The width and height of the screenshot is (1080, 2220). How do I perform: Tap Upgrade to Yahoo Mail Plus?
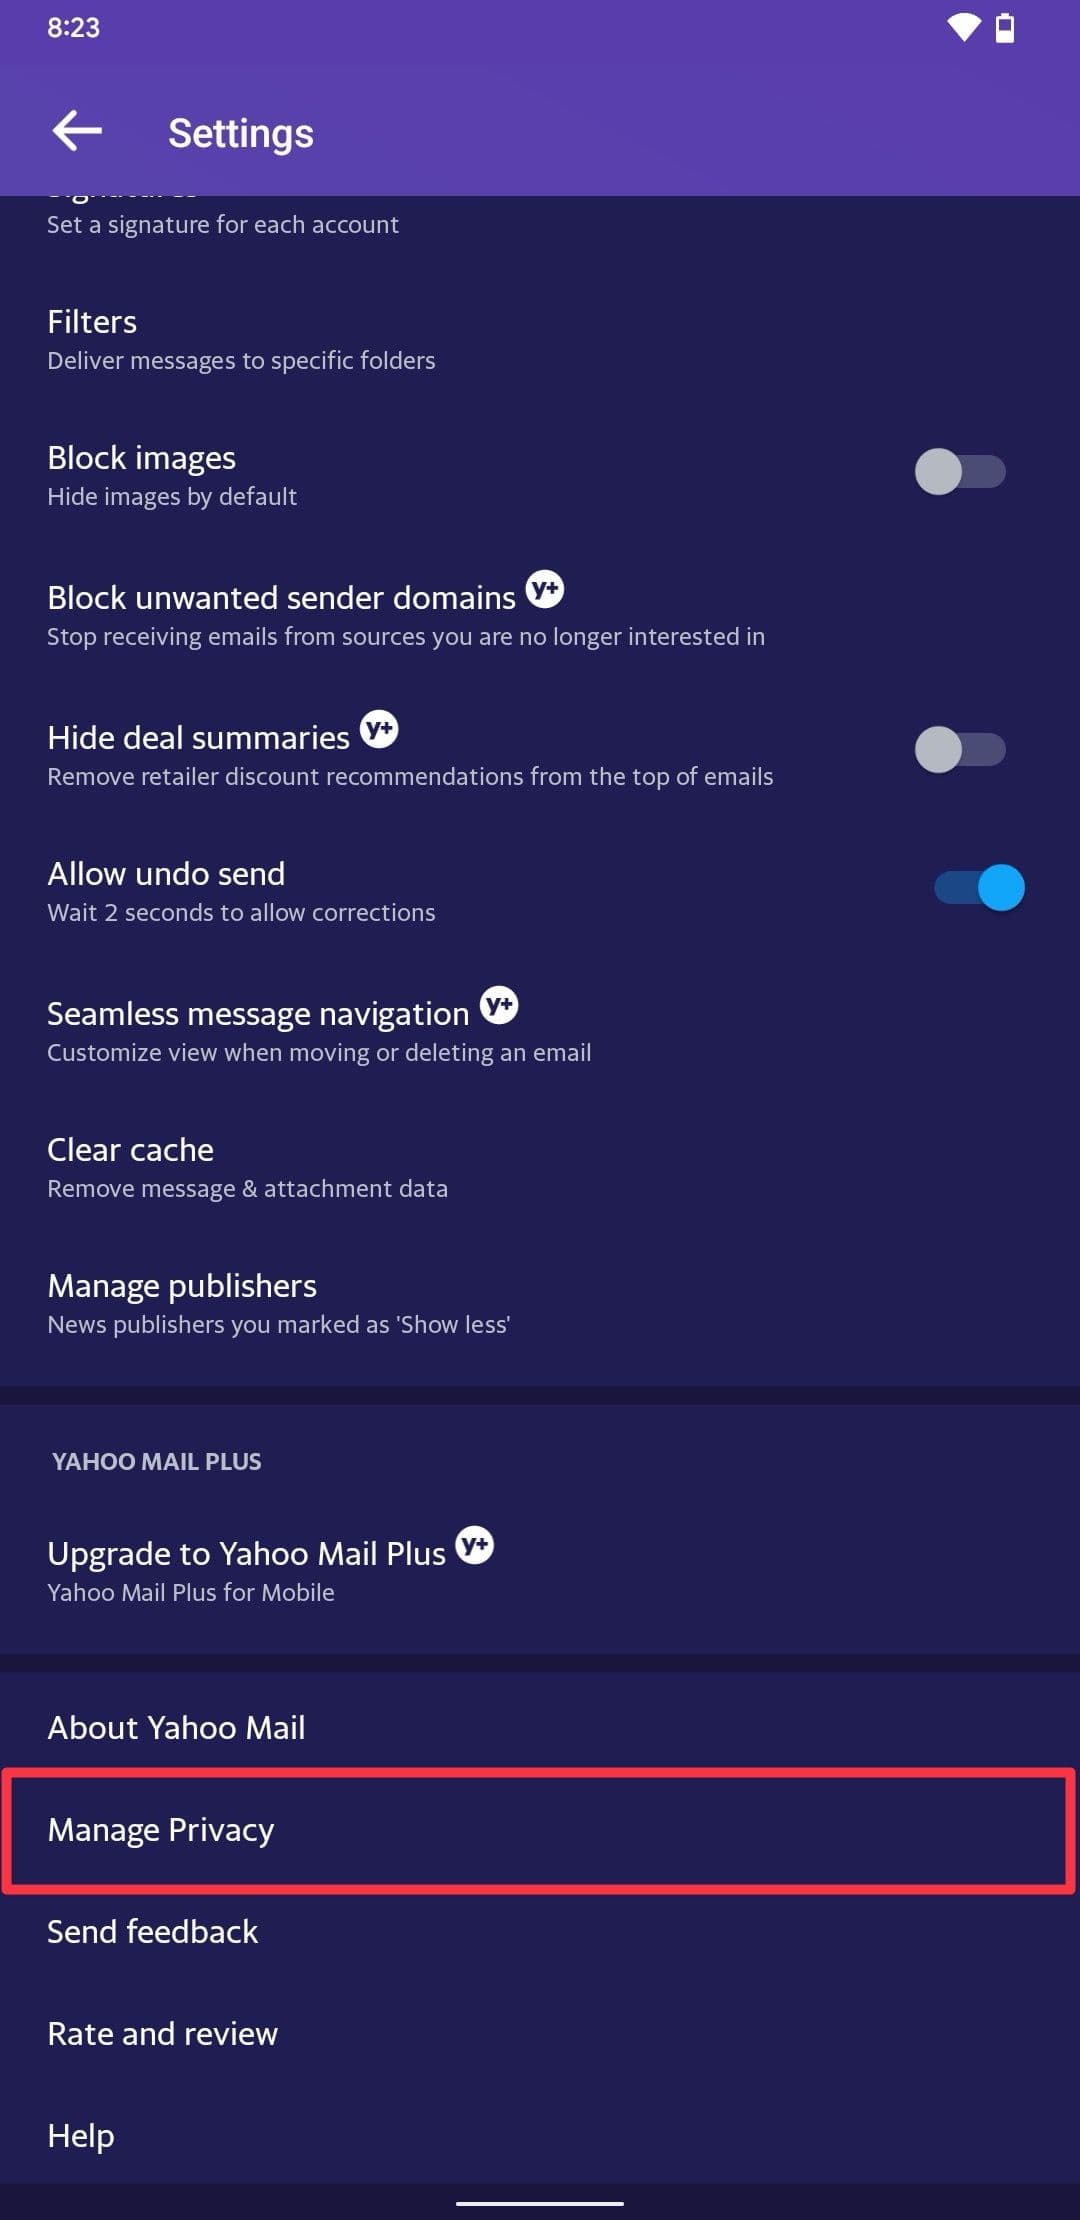click(246, 1570)
